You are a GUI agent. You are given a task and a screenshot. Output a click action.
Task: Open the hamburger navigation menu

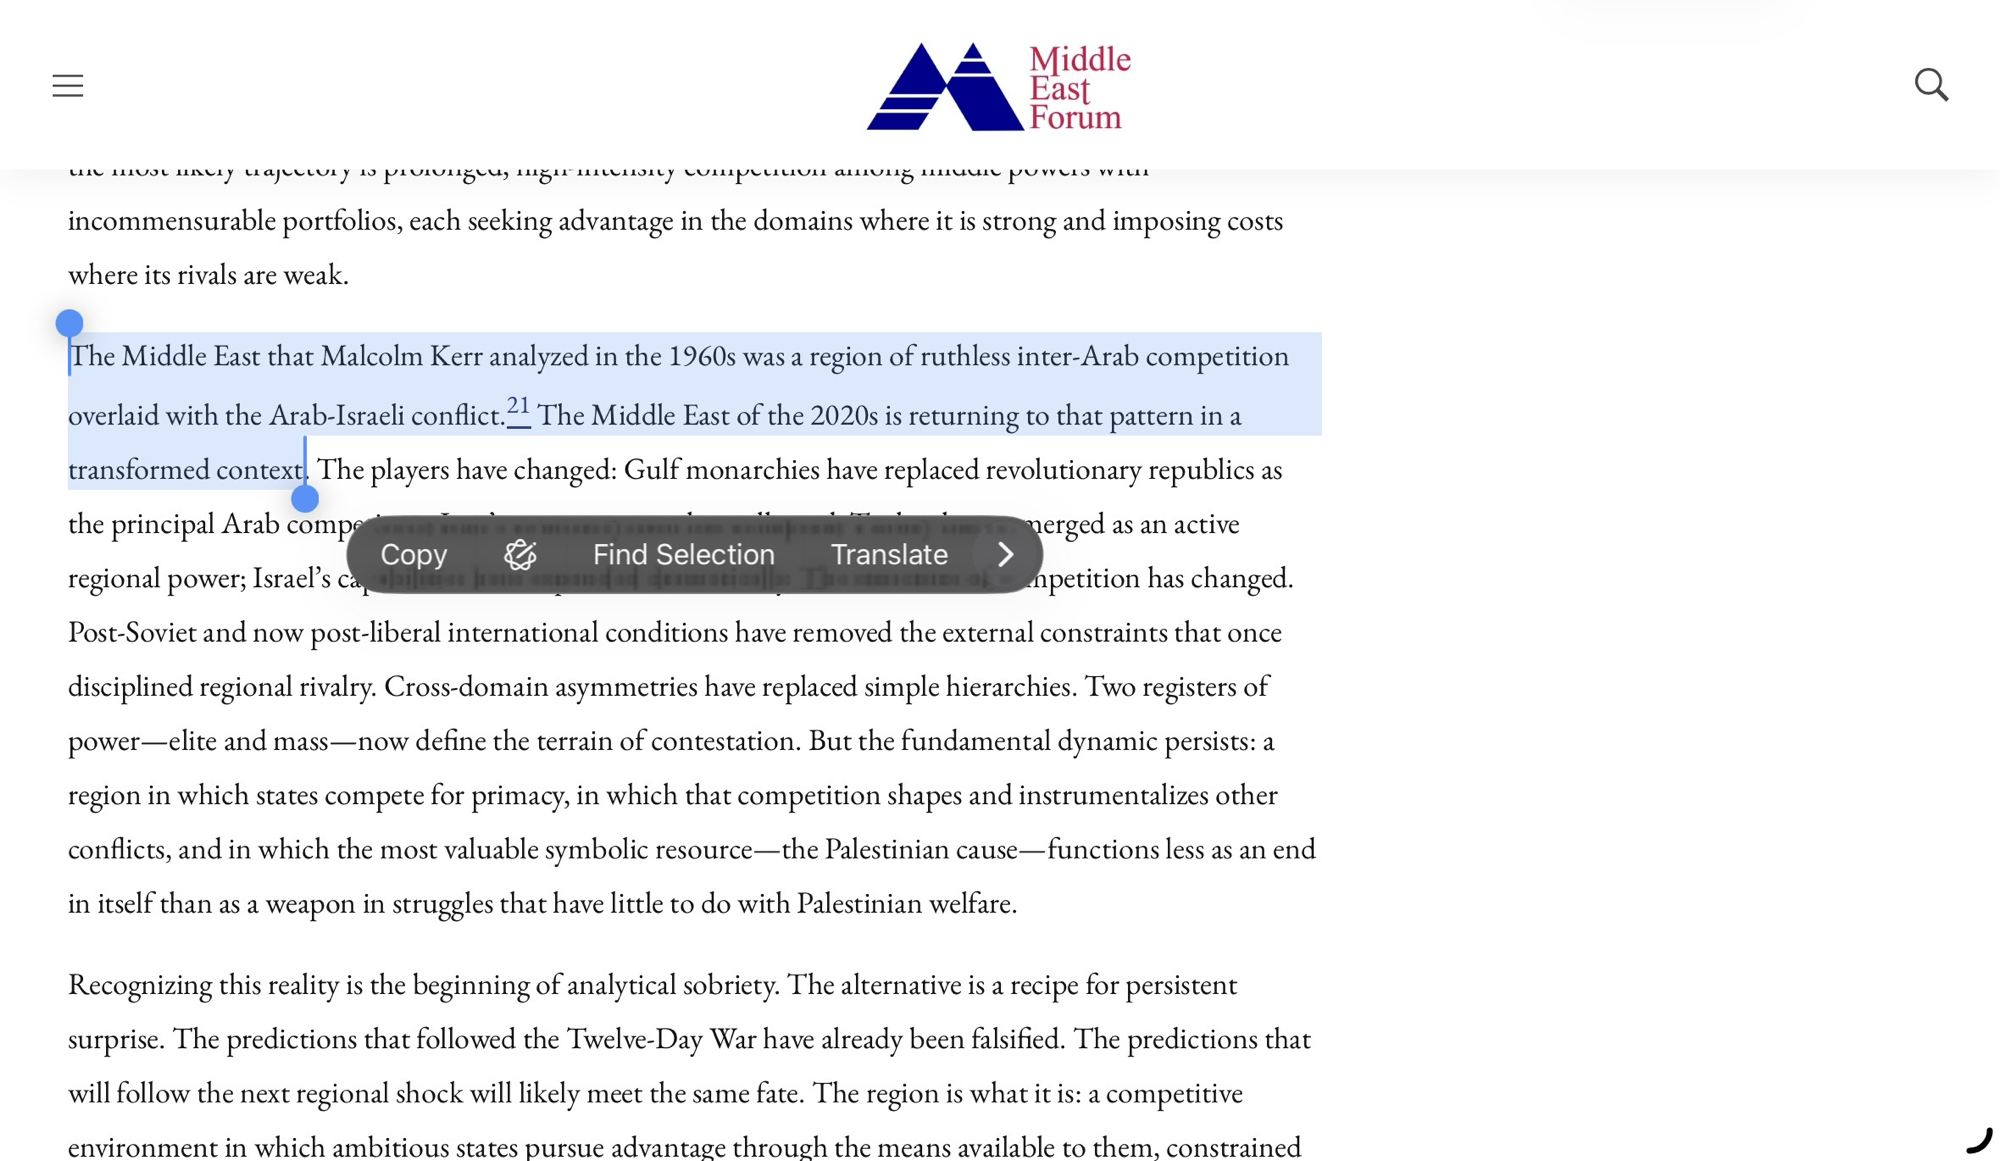[68, 86]
